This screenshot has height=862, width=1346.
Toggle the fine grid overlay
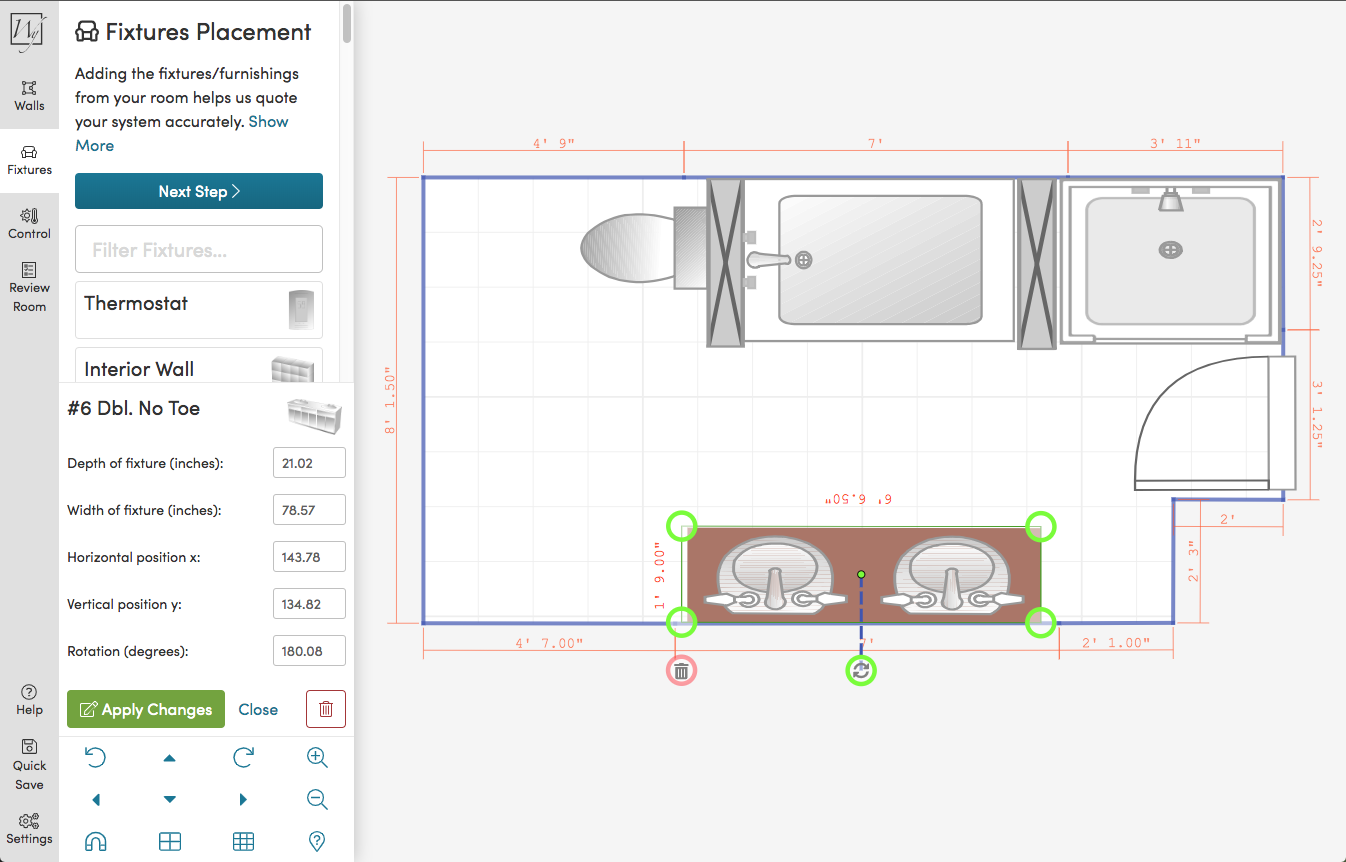click(243, 841)
